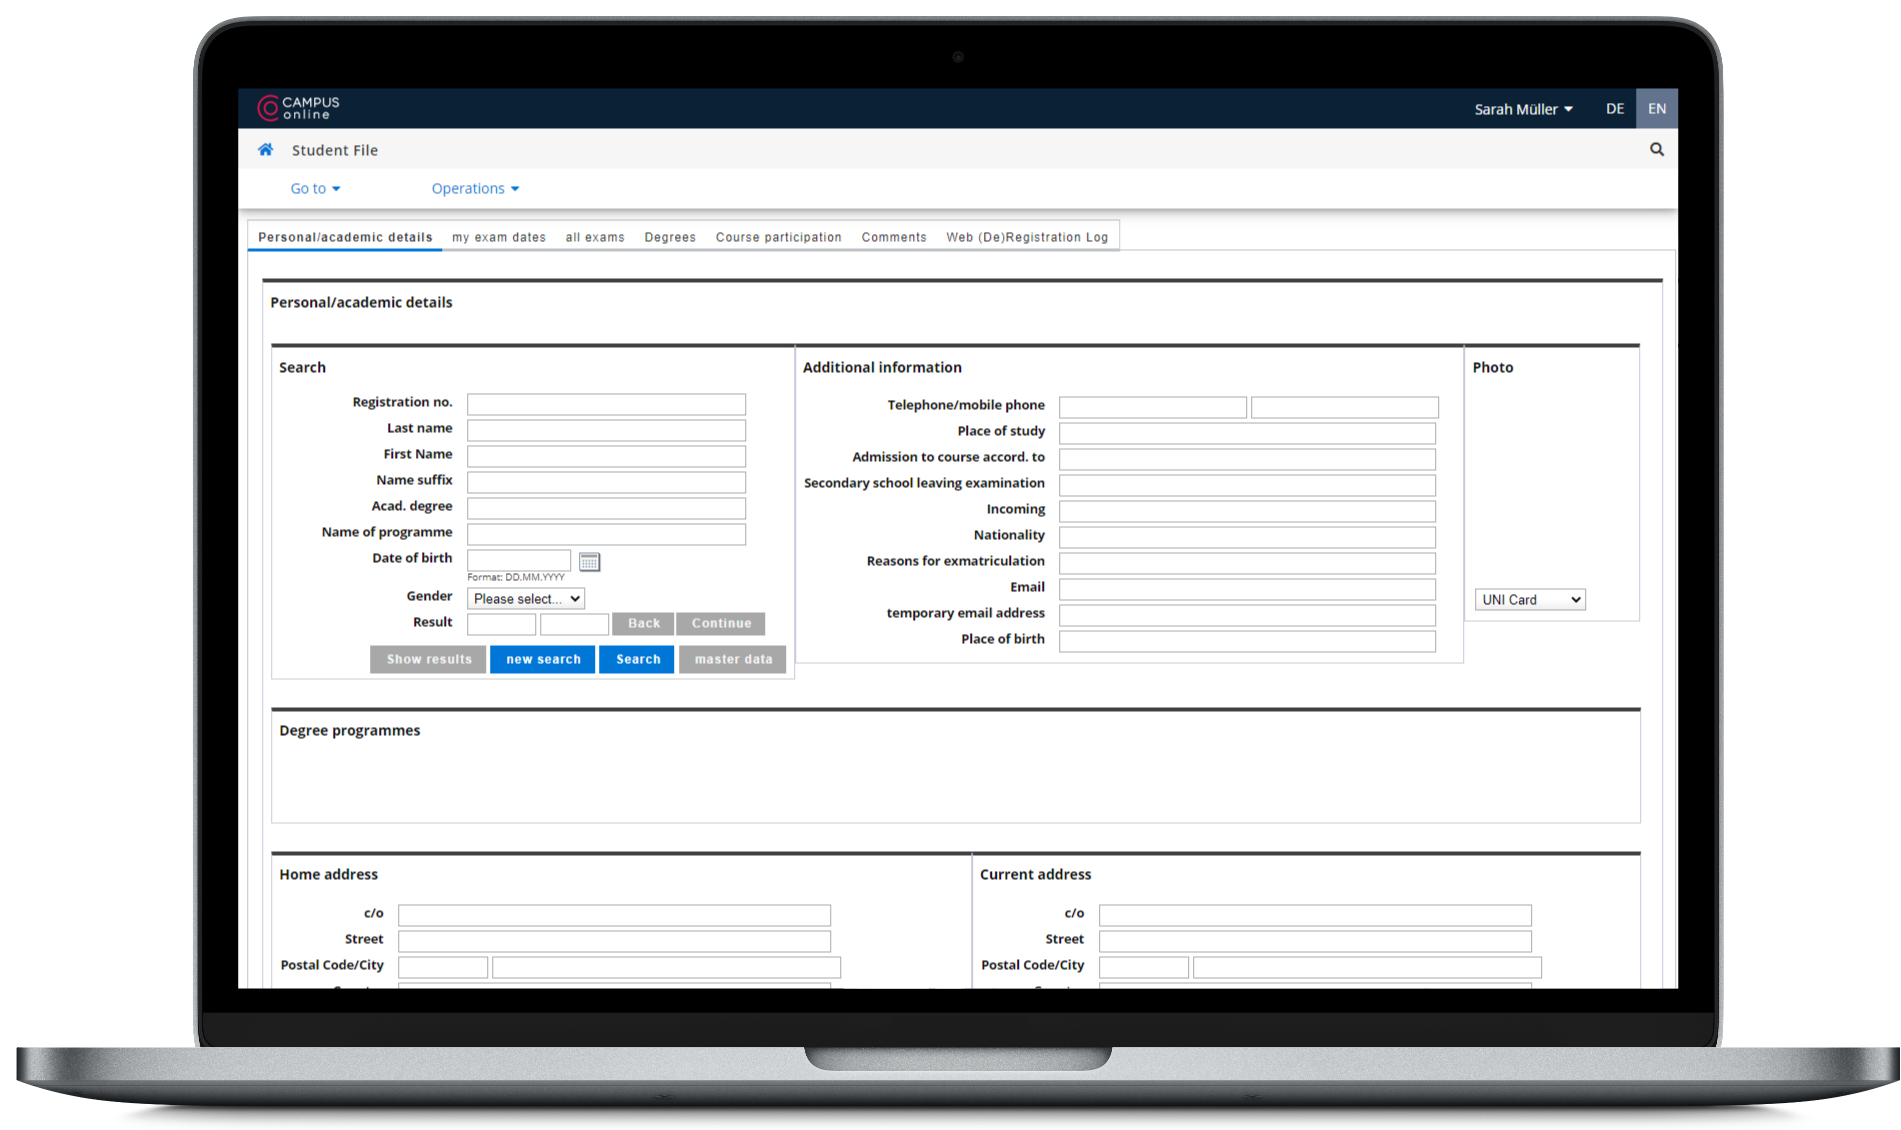1901x1130 pixels.
Task: Click the master data button
Action: [x=732, y=659]
